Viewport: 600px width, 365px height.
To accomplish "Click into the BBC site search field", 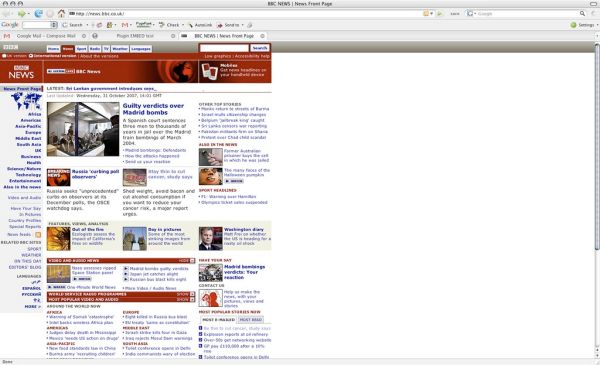I will click(224, 48).
